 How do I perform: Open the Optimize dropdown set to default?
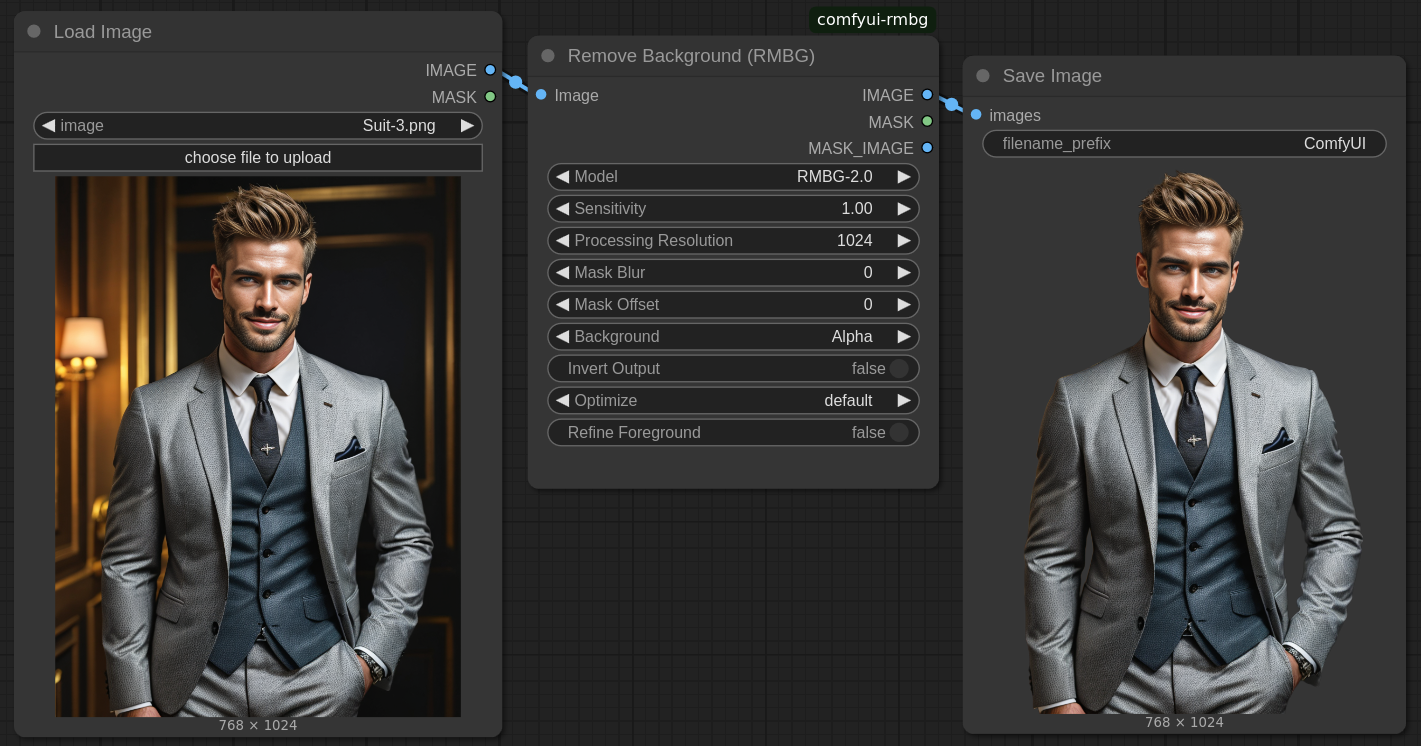(733, 401)
